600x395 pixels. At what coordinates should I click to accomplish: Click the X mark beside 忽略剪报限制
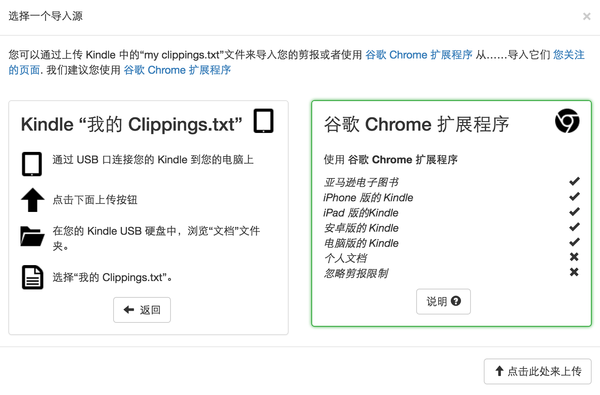click(574, 272)
